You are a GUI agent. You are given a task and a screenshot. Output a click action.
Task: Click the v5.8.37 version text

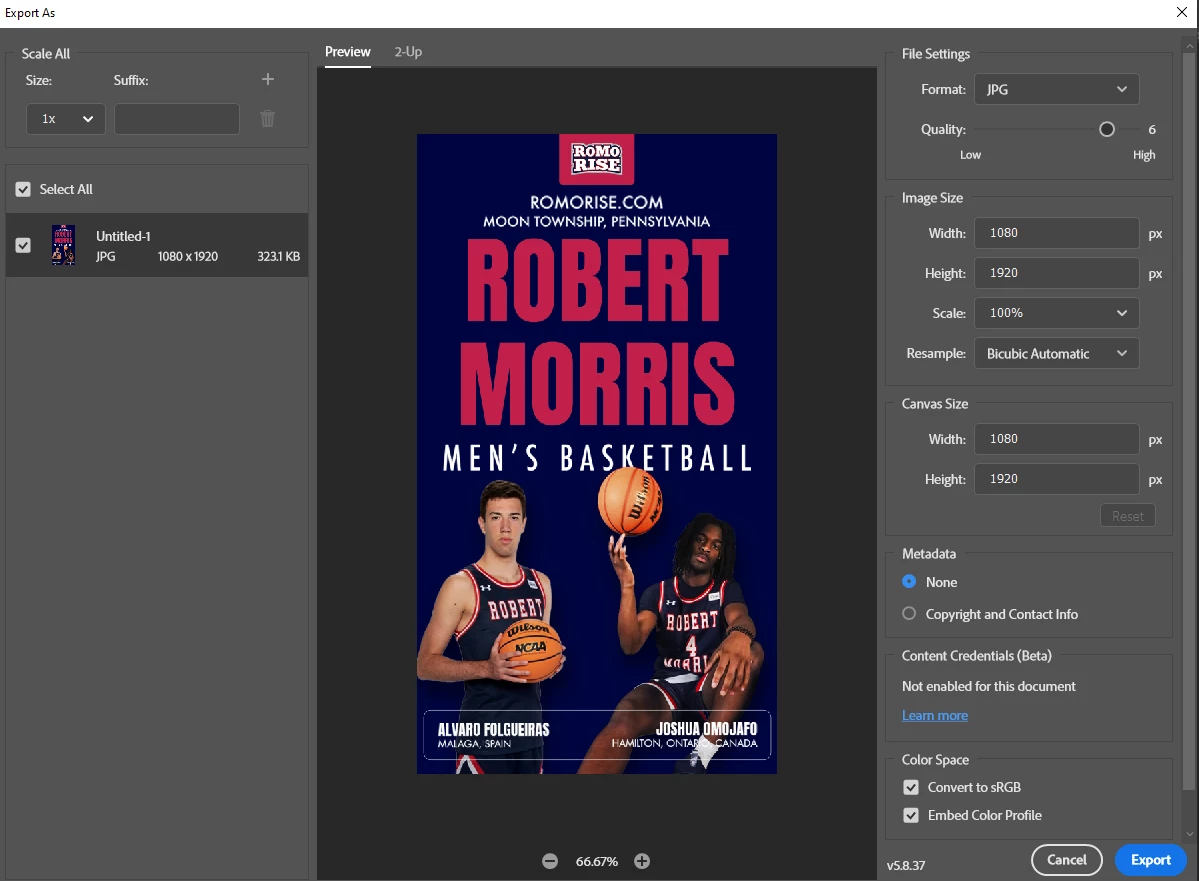906,866
